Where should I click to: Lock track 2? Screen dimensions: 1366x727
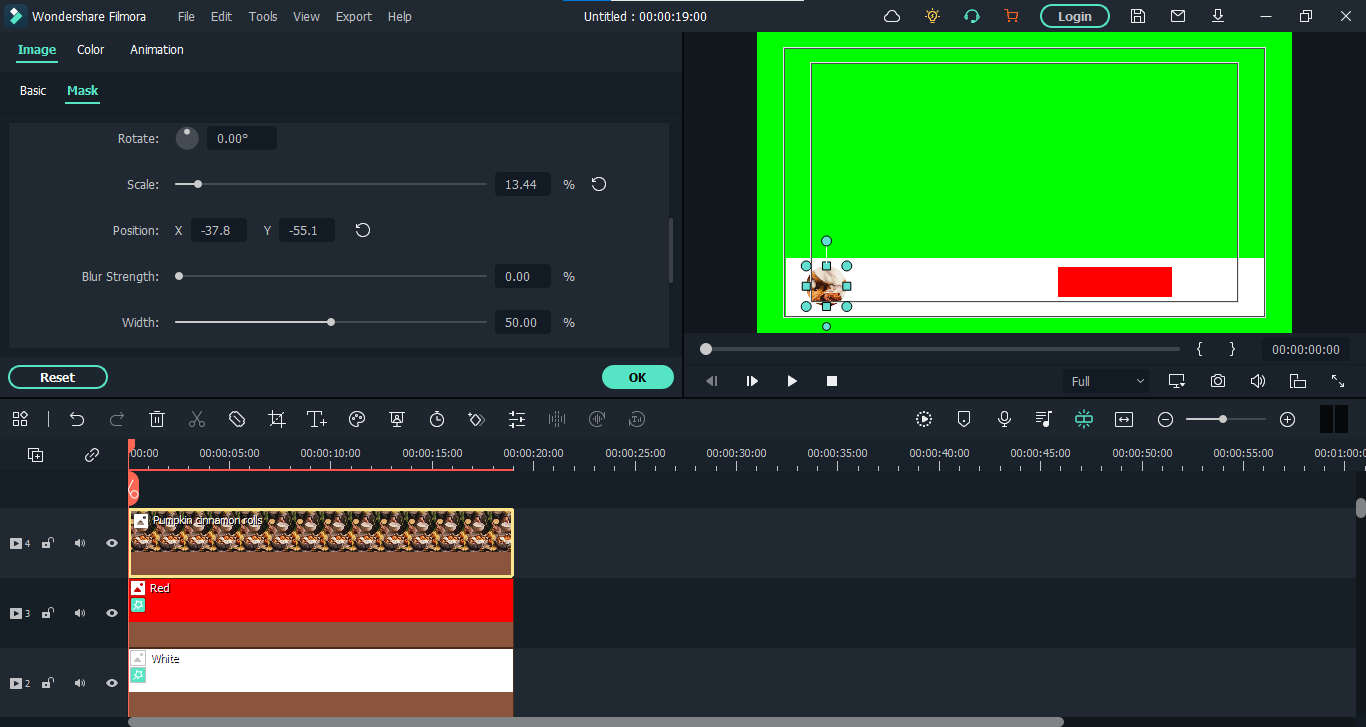coord(47,683)
